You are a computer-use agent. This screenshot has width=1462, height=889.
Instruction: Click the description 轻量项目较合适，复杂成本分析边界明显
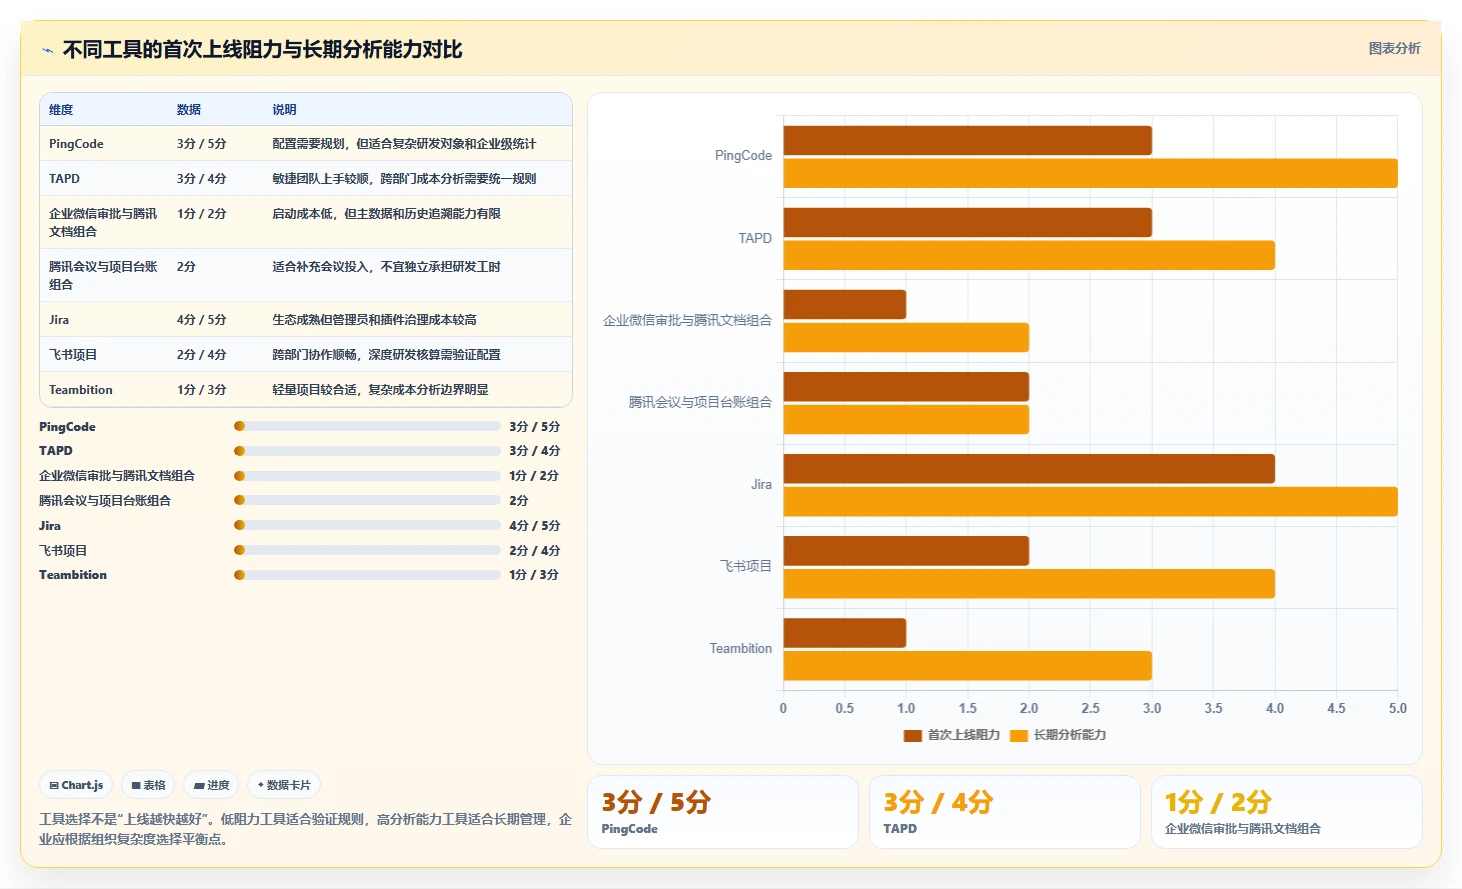pos(380,390)
